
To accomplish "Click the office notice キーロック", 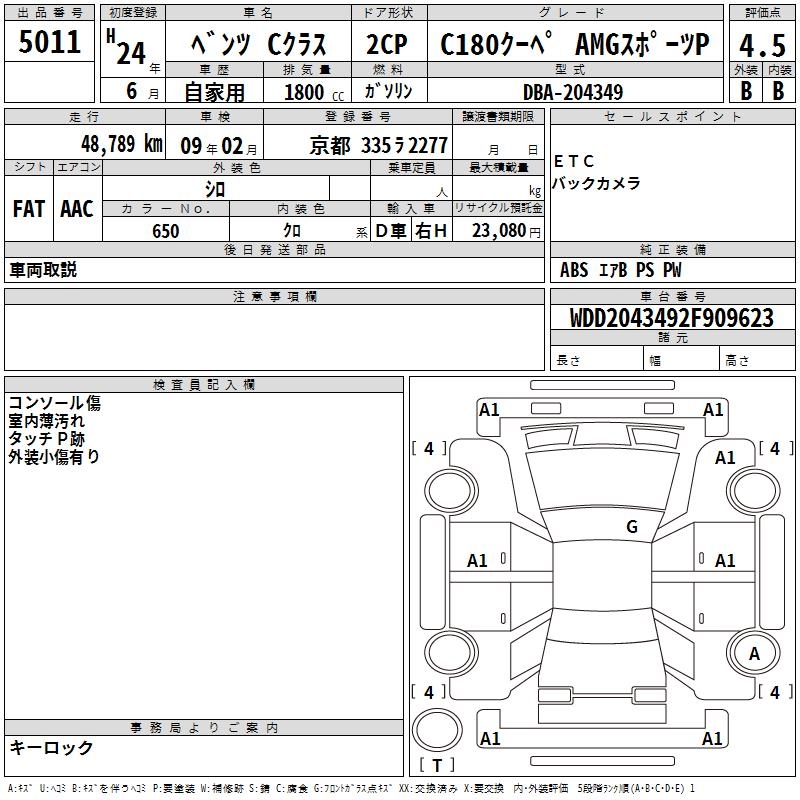I will [x=51, y=747].
